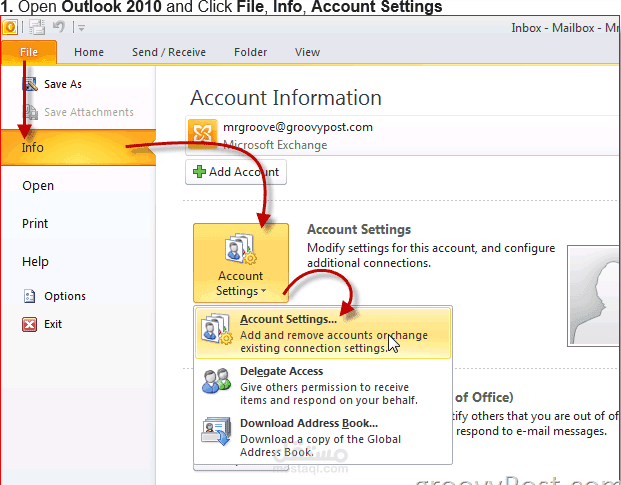
Task: Select Delegate Access menu entry
Action: tap(323, 385)
